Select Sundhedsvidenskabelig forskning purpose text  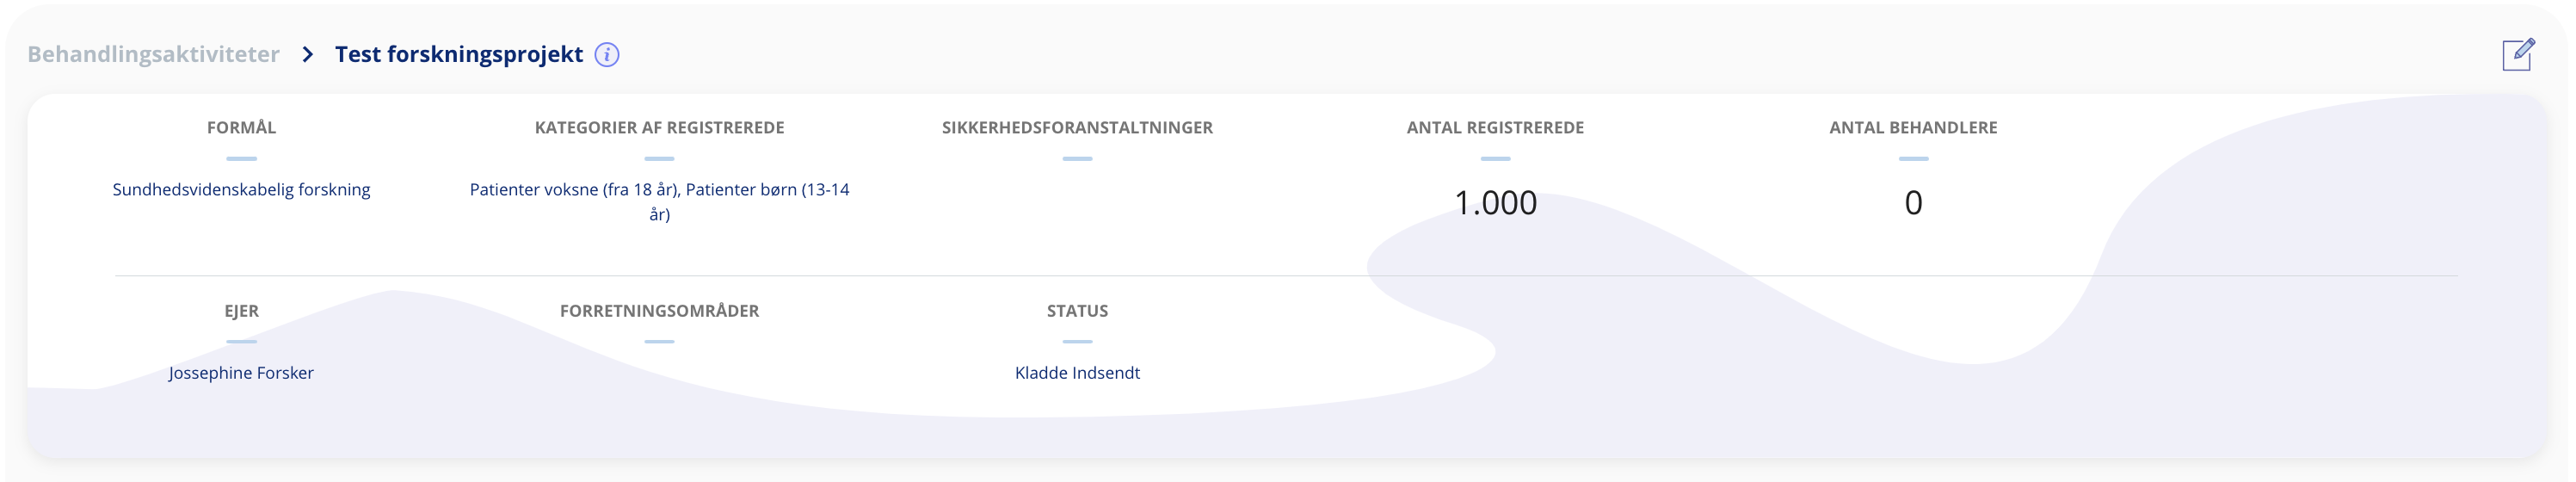pyautogui.click(x=241, y=189)
